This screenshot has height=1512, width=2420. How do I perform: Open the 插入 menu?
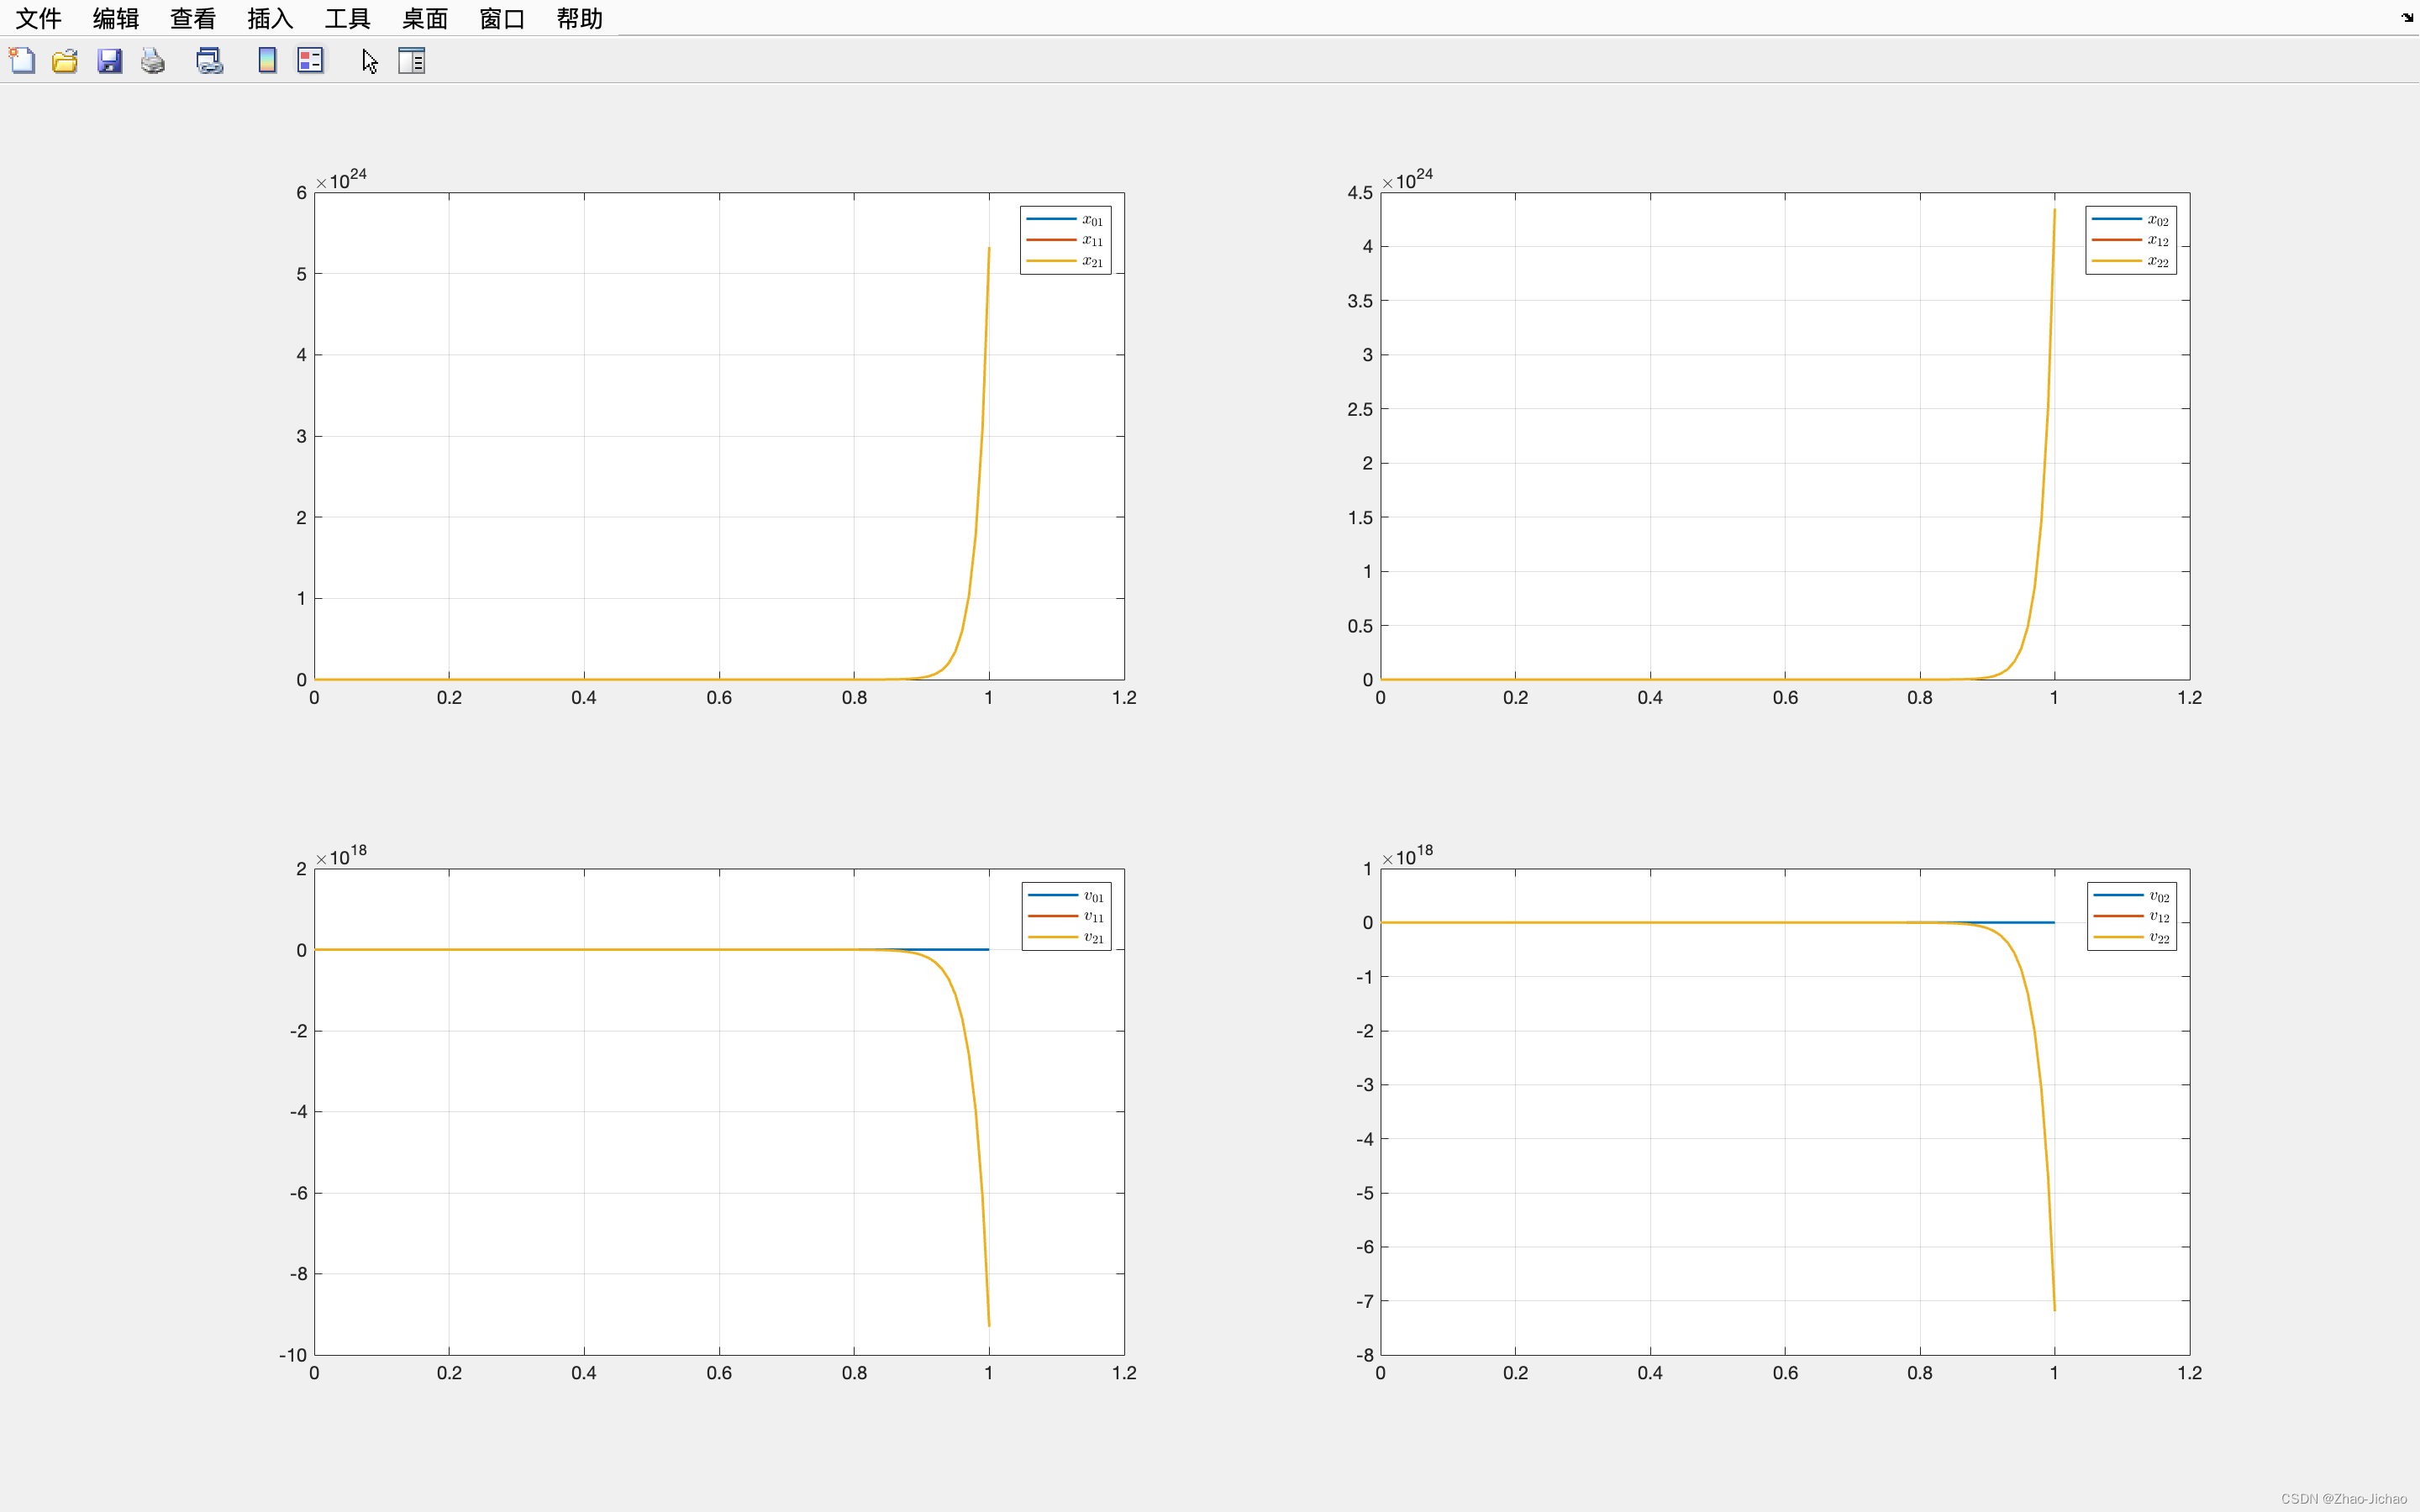[270, 18]
